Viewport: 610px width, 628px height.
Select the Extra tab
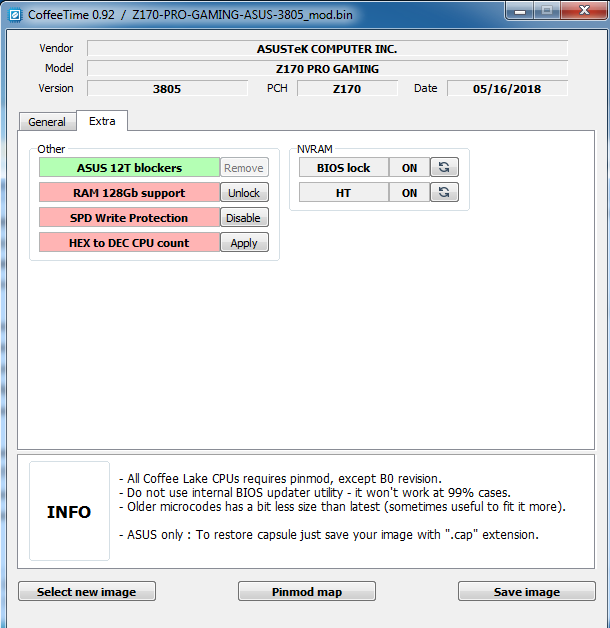[x=102, y=121]
